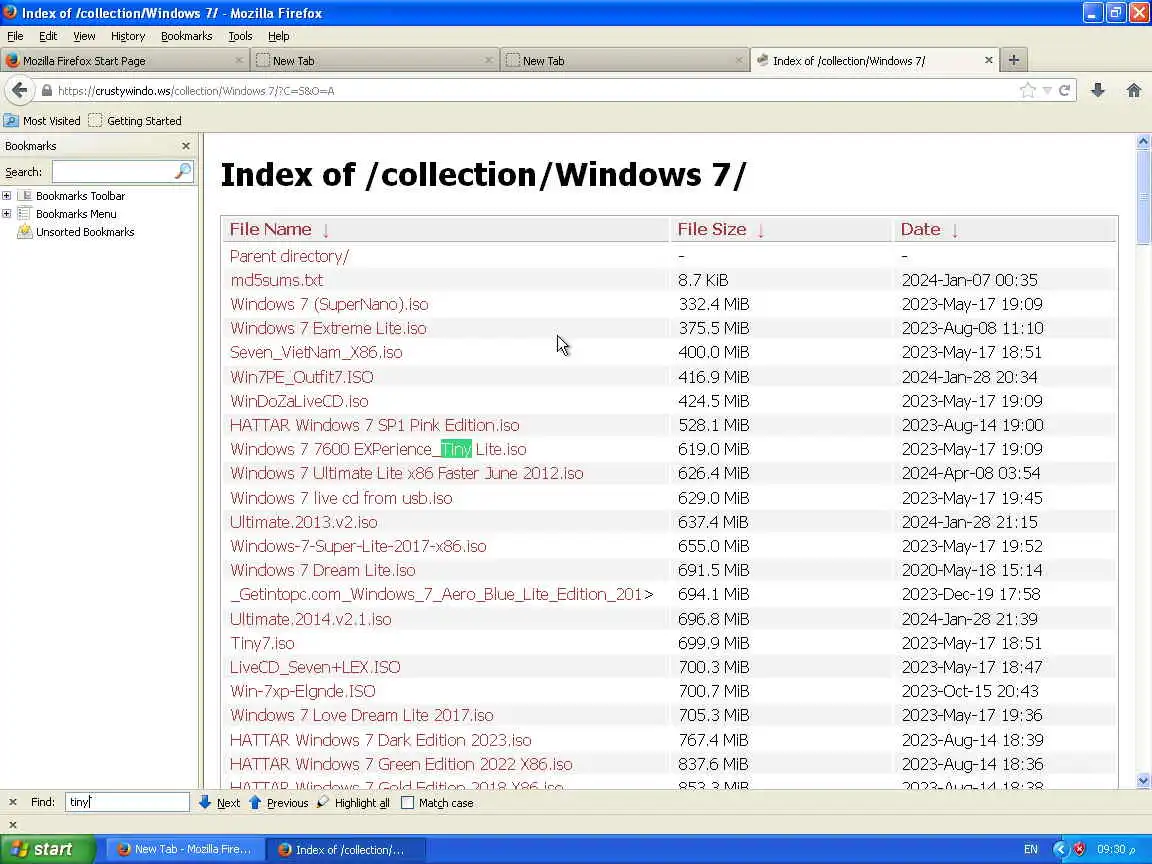Toggle Highlight all in the Find bar
Screen dimensions: 1152x864
tap(353, 802)
